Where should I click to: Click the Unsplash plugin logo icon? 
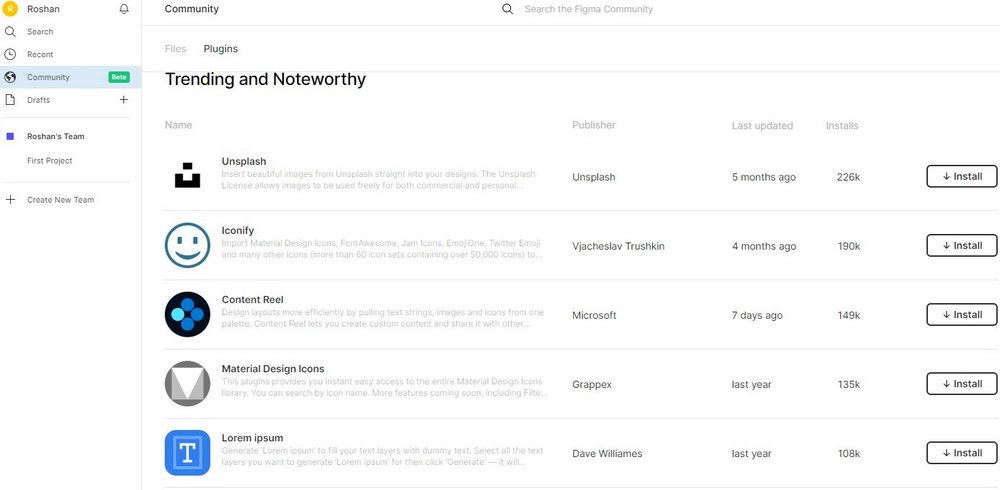click(187, 176)
